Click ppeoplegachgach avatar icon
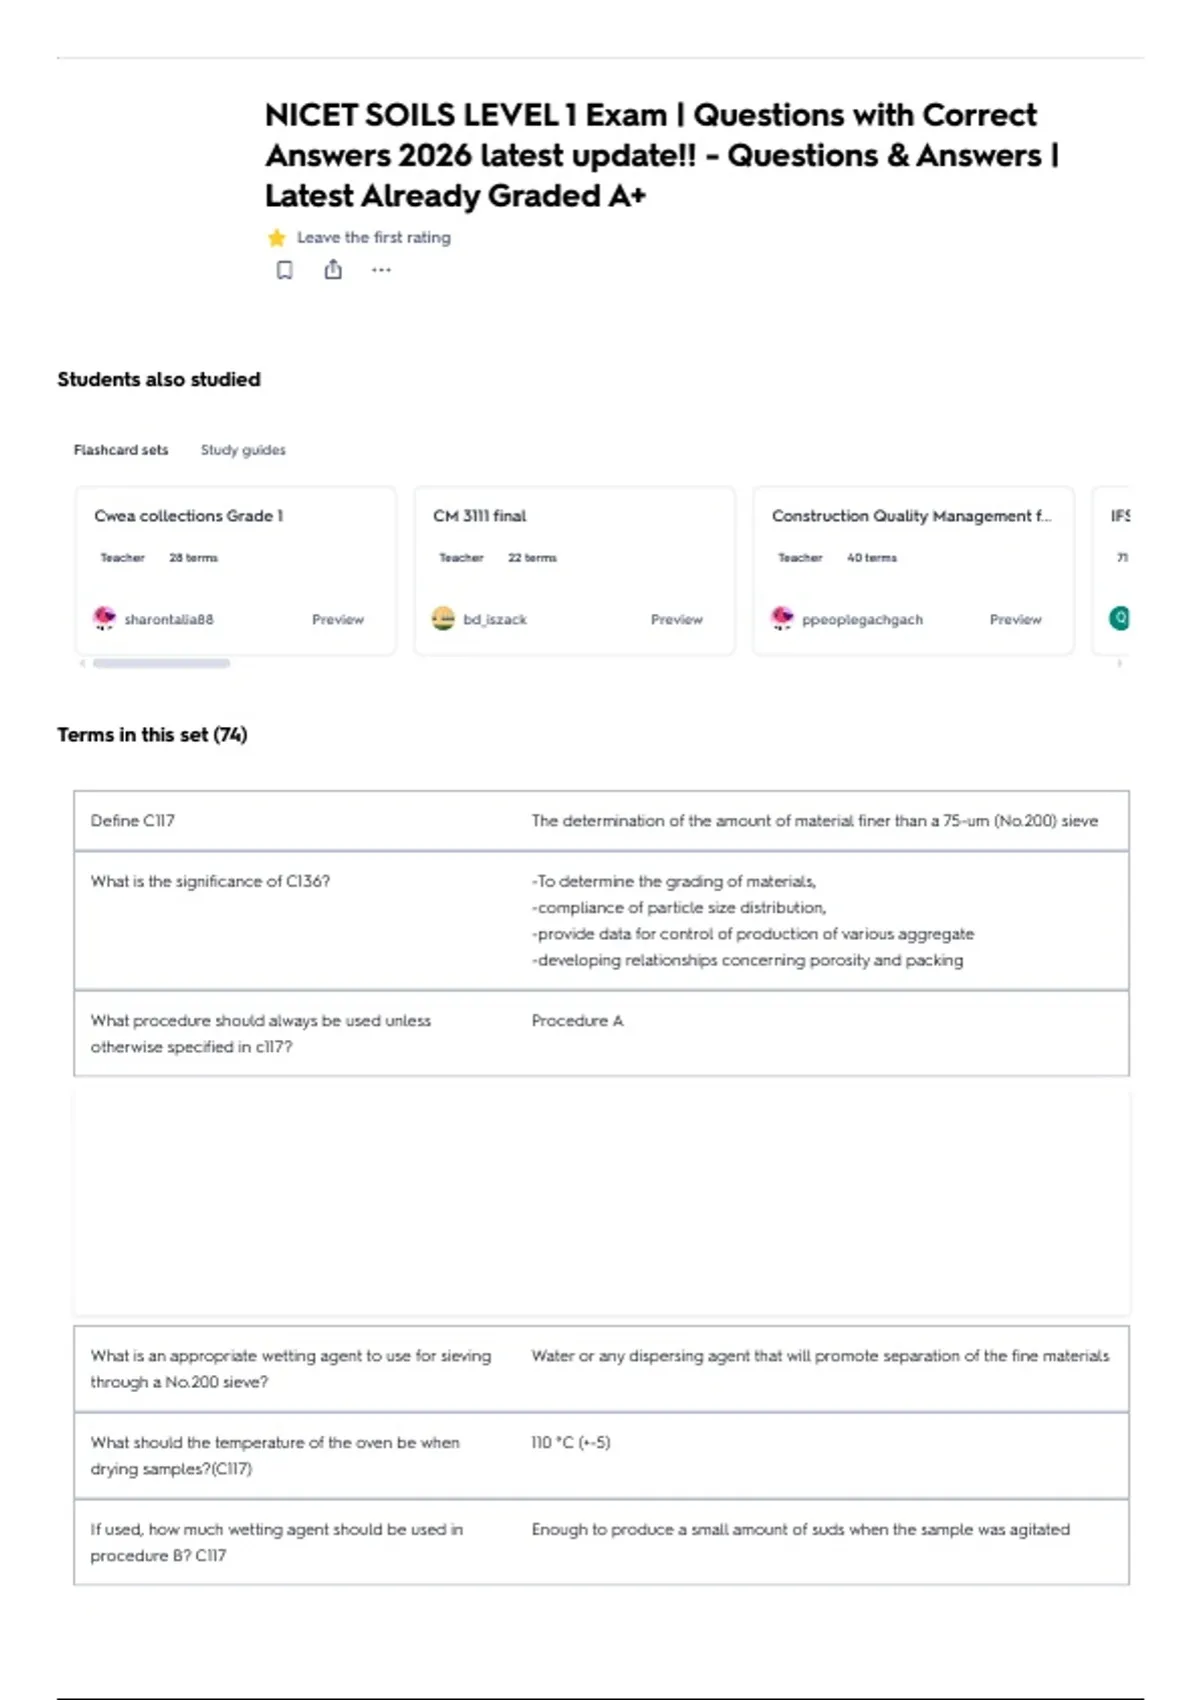 tap(782, 618)
